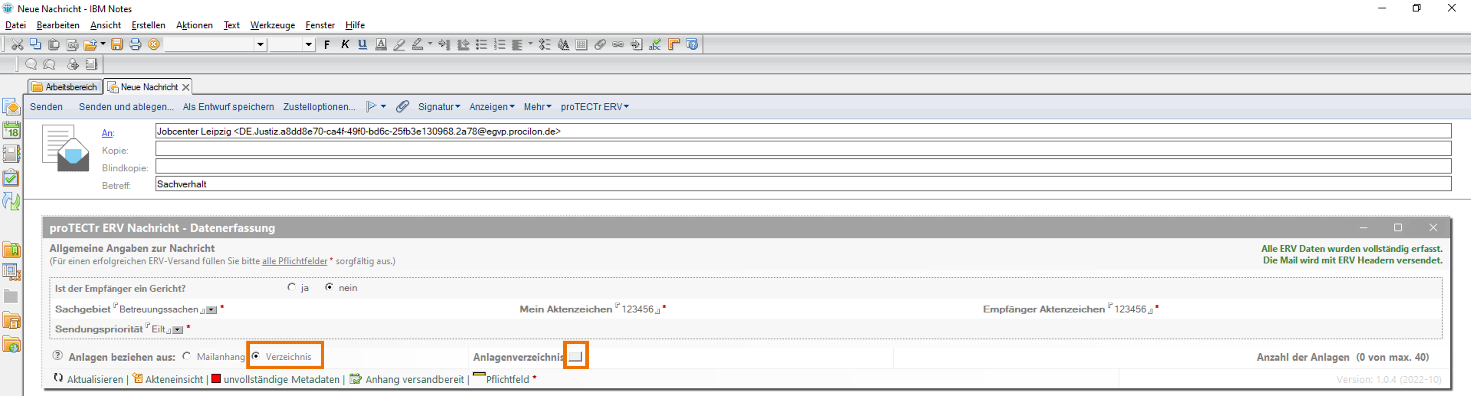1471x396 pixels.
Task: Click the Akteneinsicht link
Action: pos(174,379)
